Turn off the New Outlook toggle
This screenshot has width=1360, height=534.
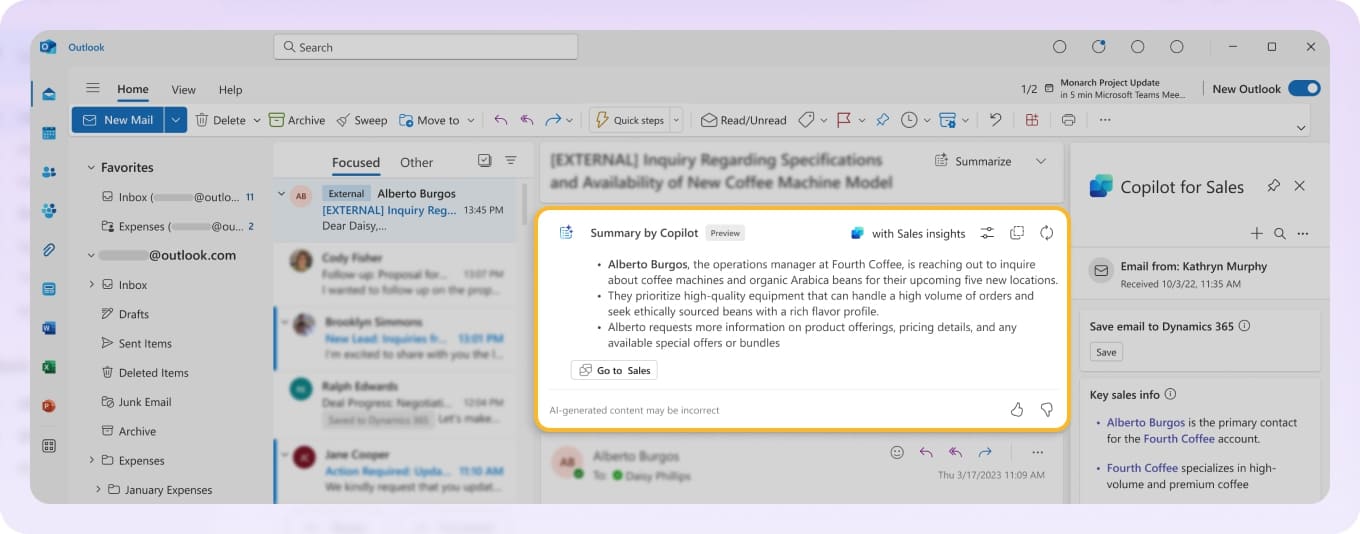tap(1304, 89)
